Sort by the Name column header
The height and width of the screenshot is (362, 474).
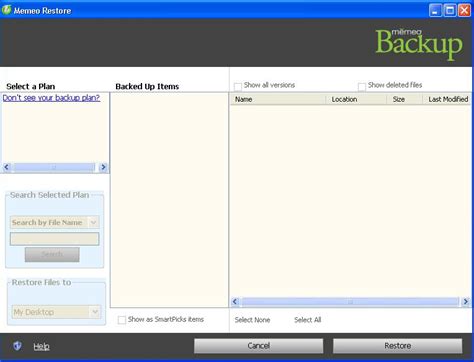(278, 99)
